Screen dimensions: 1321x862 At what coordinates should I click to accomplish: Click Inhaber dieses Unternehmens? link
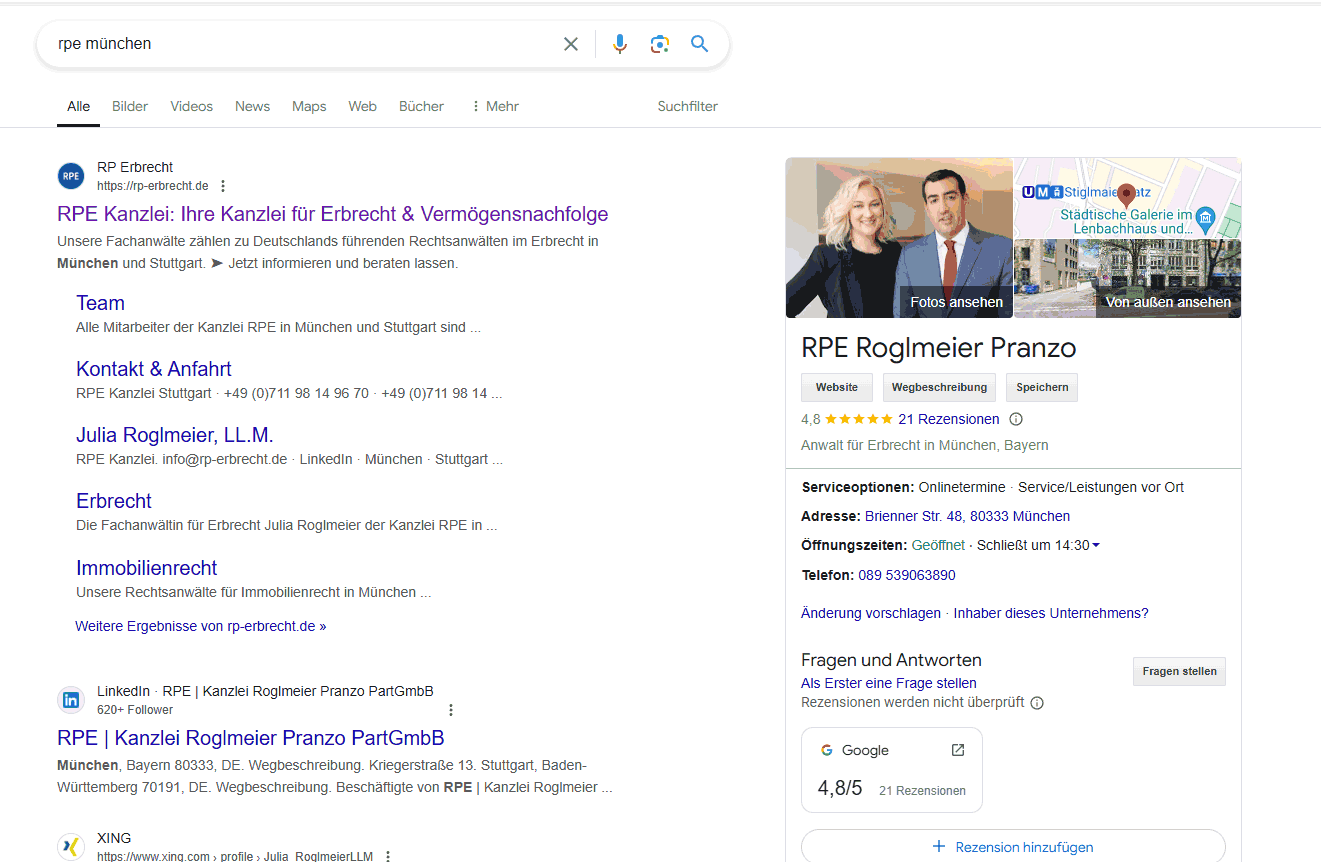1051,613
